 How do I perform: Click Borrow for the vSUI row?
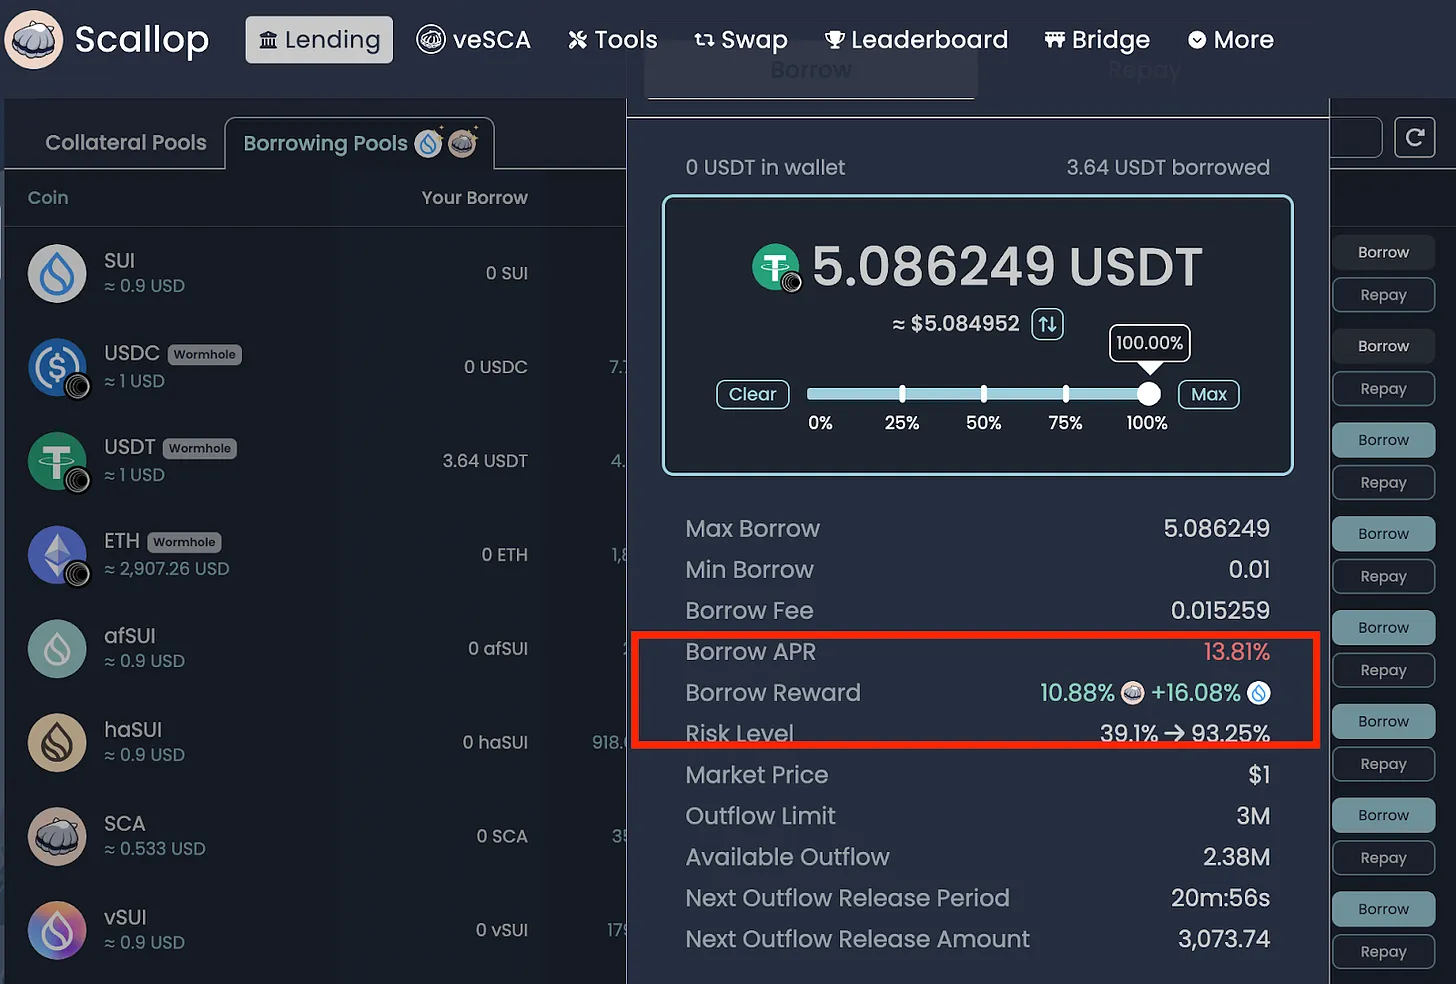[1383, 909]
